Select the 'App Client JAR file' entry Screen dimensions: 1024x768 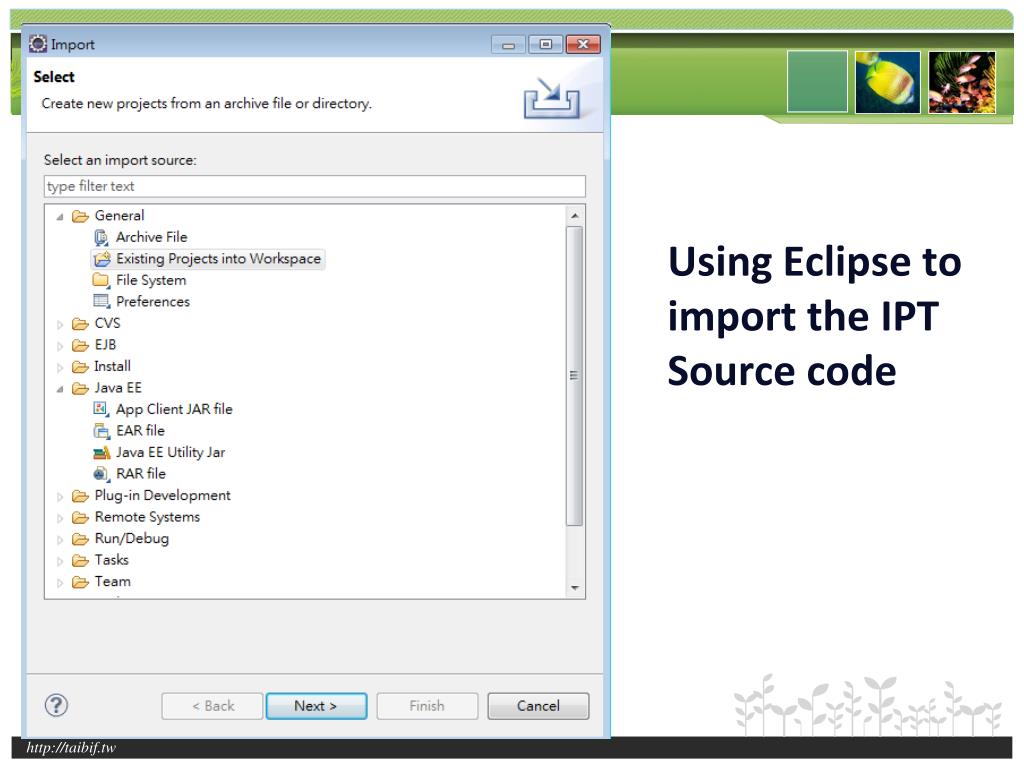(x=174, y=409)
